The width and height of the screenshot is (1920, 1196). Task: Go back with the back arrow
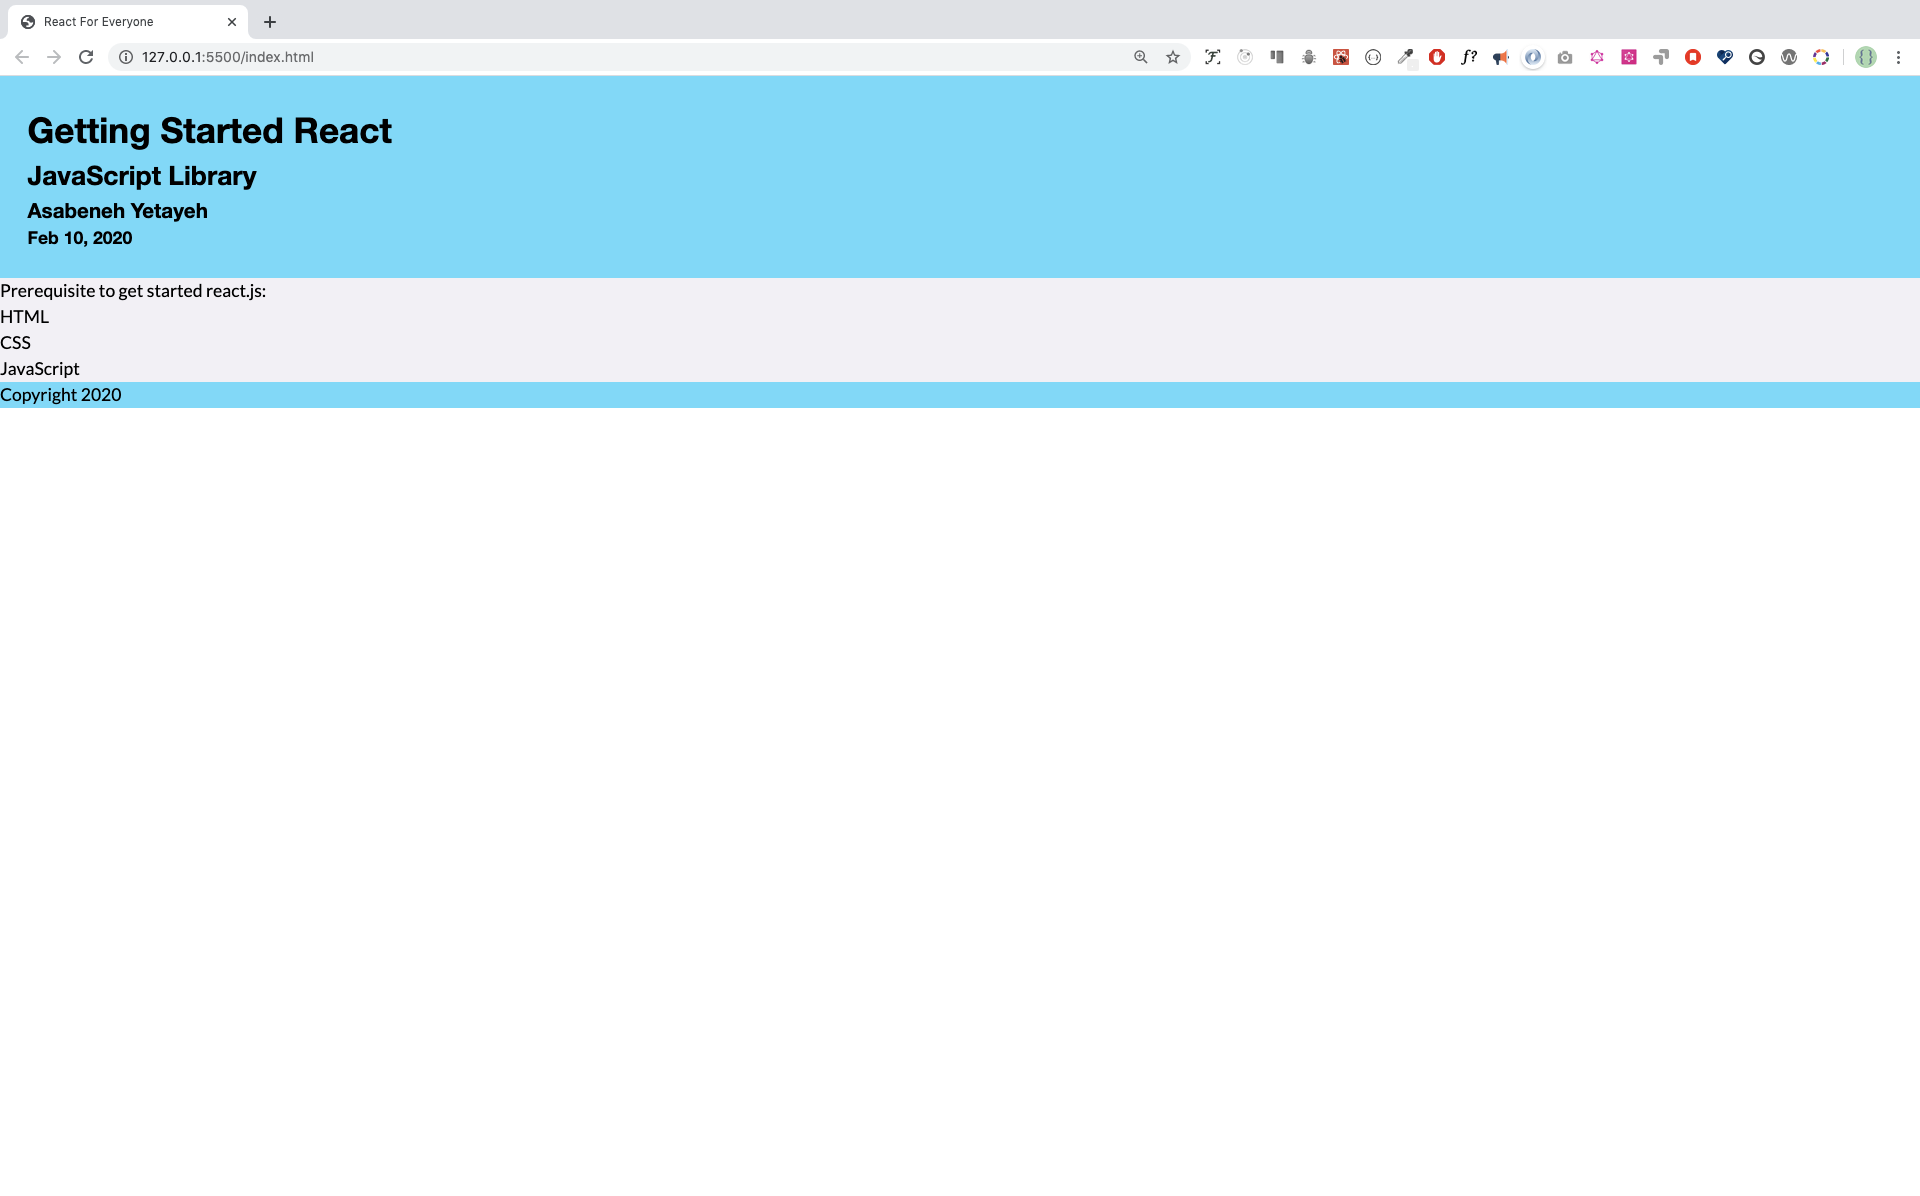click(22, 57)
